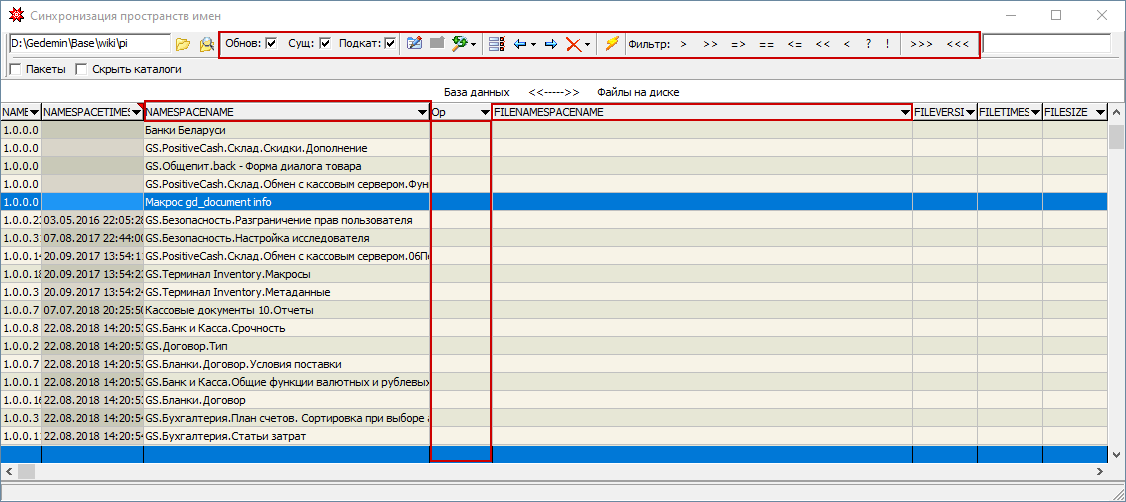Click the horizontal scrollbar at bottom
Viewport: 1126px width, 502px height.
pos(560,470)
